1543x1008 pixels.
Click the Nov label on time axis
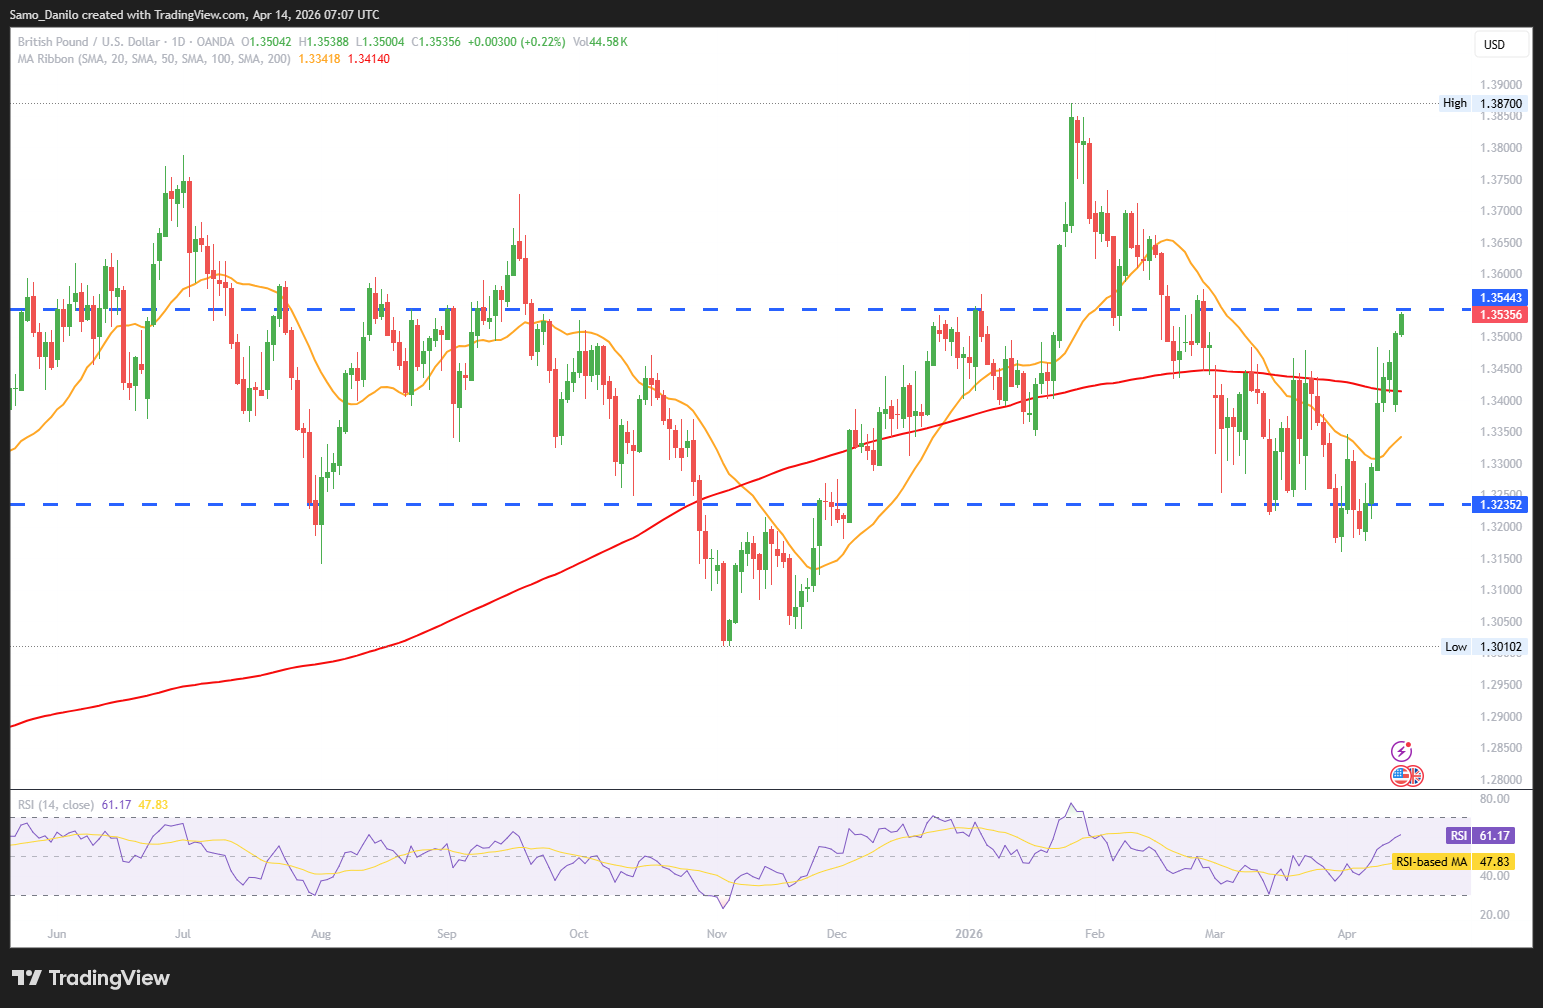click(x=716, y=934)
